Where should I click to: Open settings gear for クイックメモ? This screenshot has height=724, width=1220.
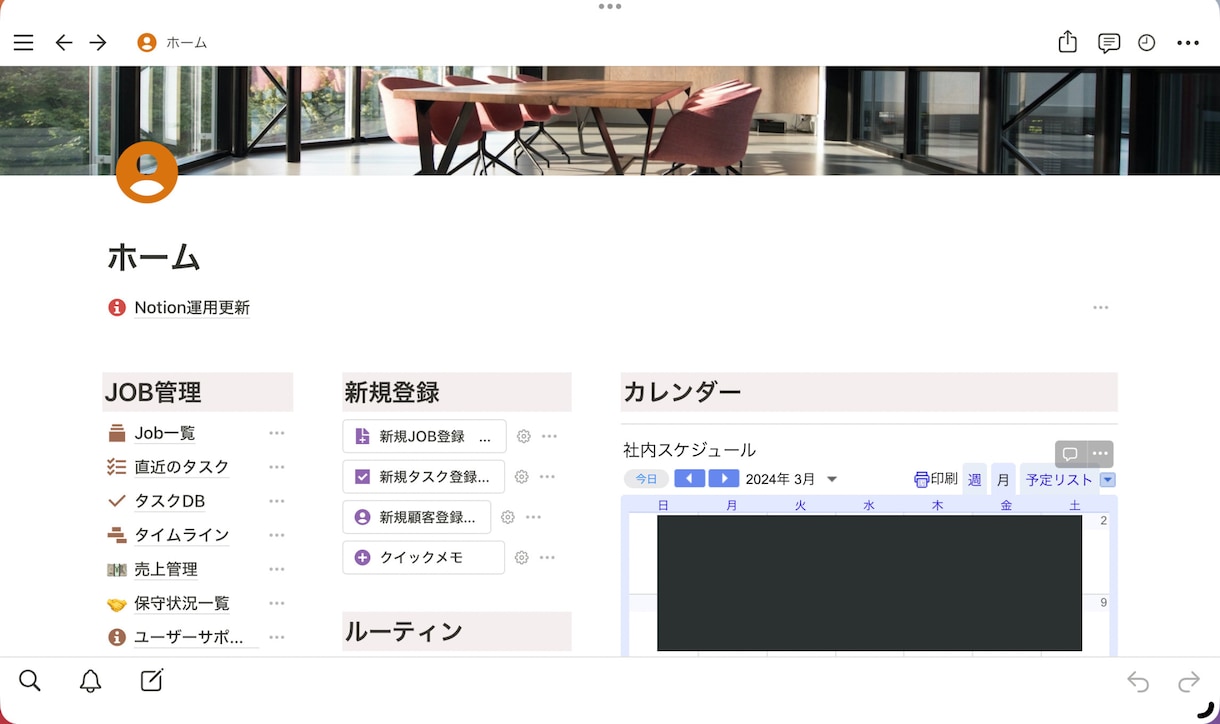(521, 557)
